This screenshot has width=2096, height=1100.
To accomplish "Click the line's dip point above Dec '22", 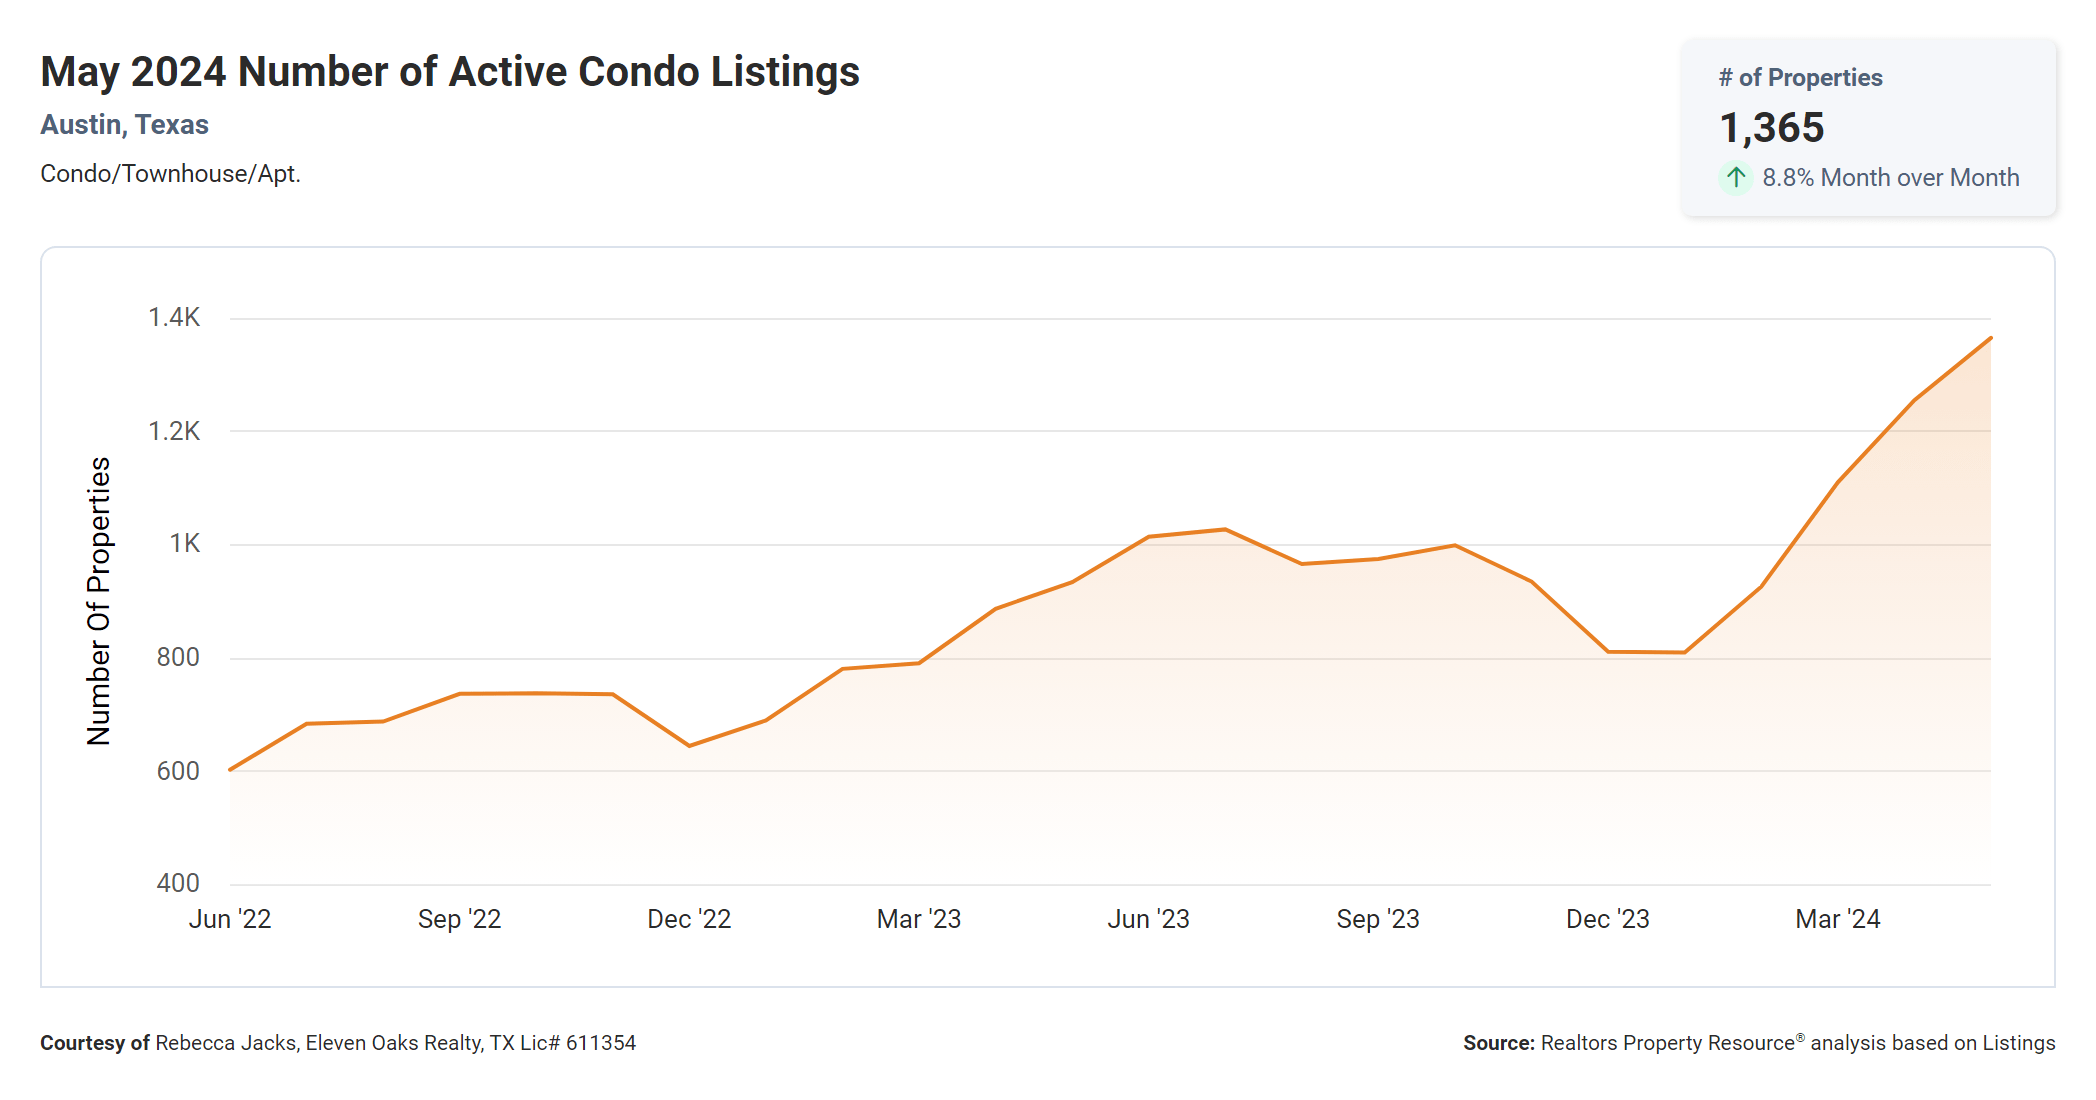I will 689,745.
